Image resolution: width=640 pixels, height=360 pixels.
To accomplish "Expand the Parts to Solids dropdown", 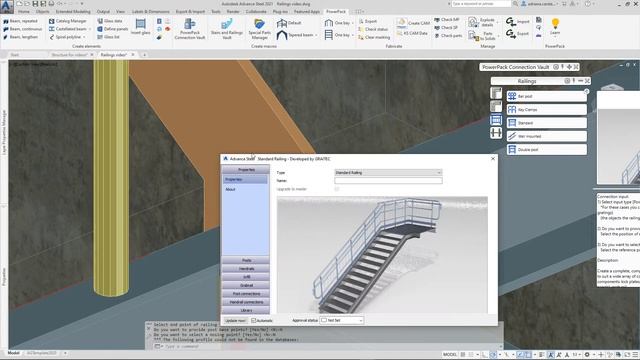I will pos(498,36).
